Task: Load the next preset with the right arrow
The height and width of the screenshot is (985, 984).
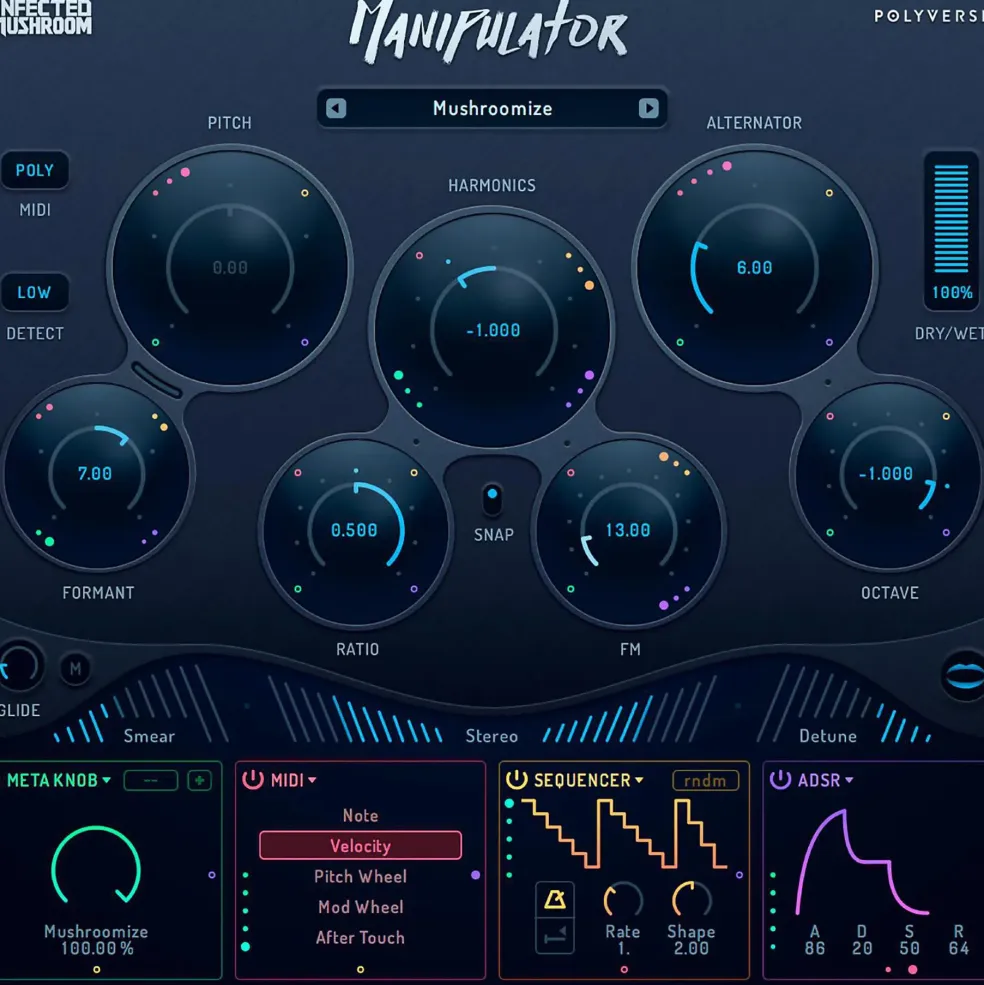Action: pos(648,108)
